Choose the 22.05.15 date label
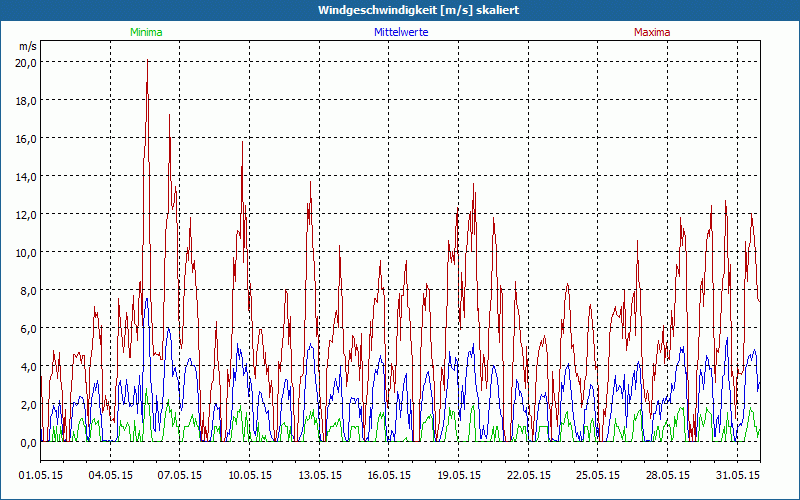 click(x=529, y=475)
